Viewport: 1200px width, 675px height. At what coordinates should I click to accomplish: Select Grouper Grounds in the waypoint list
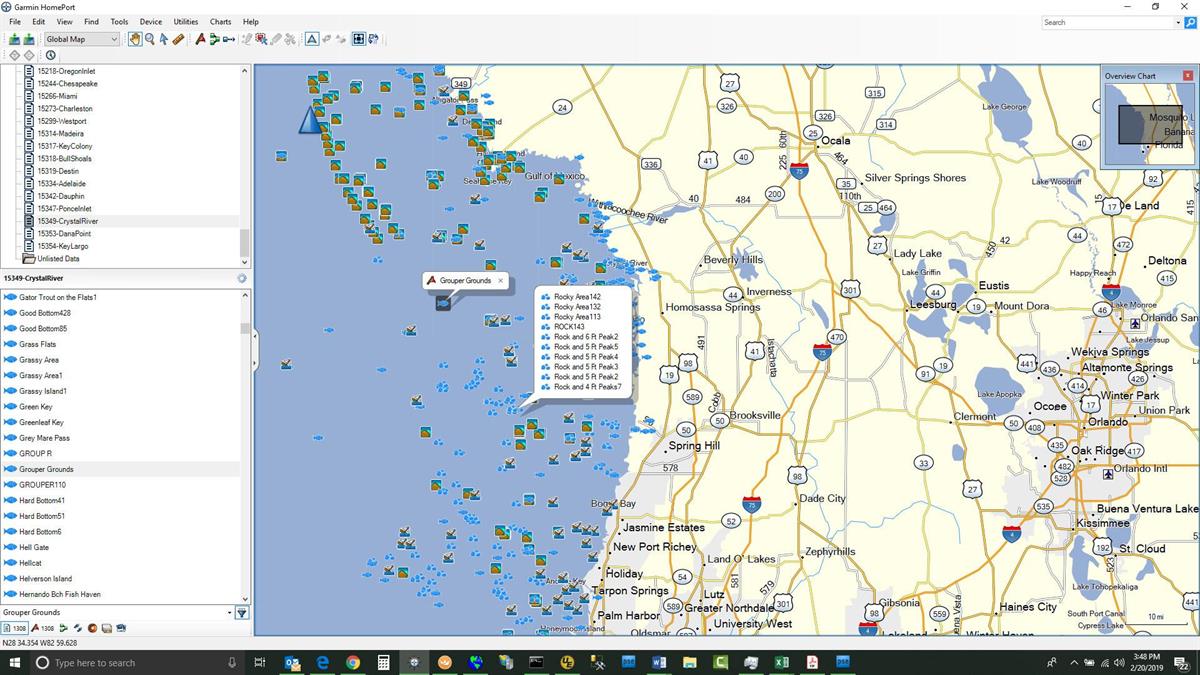(46, 469)
